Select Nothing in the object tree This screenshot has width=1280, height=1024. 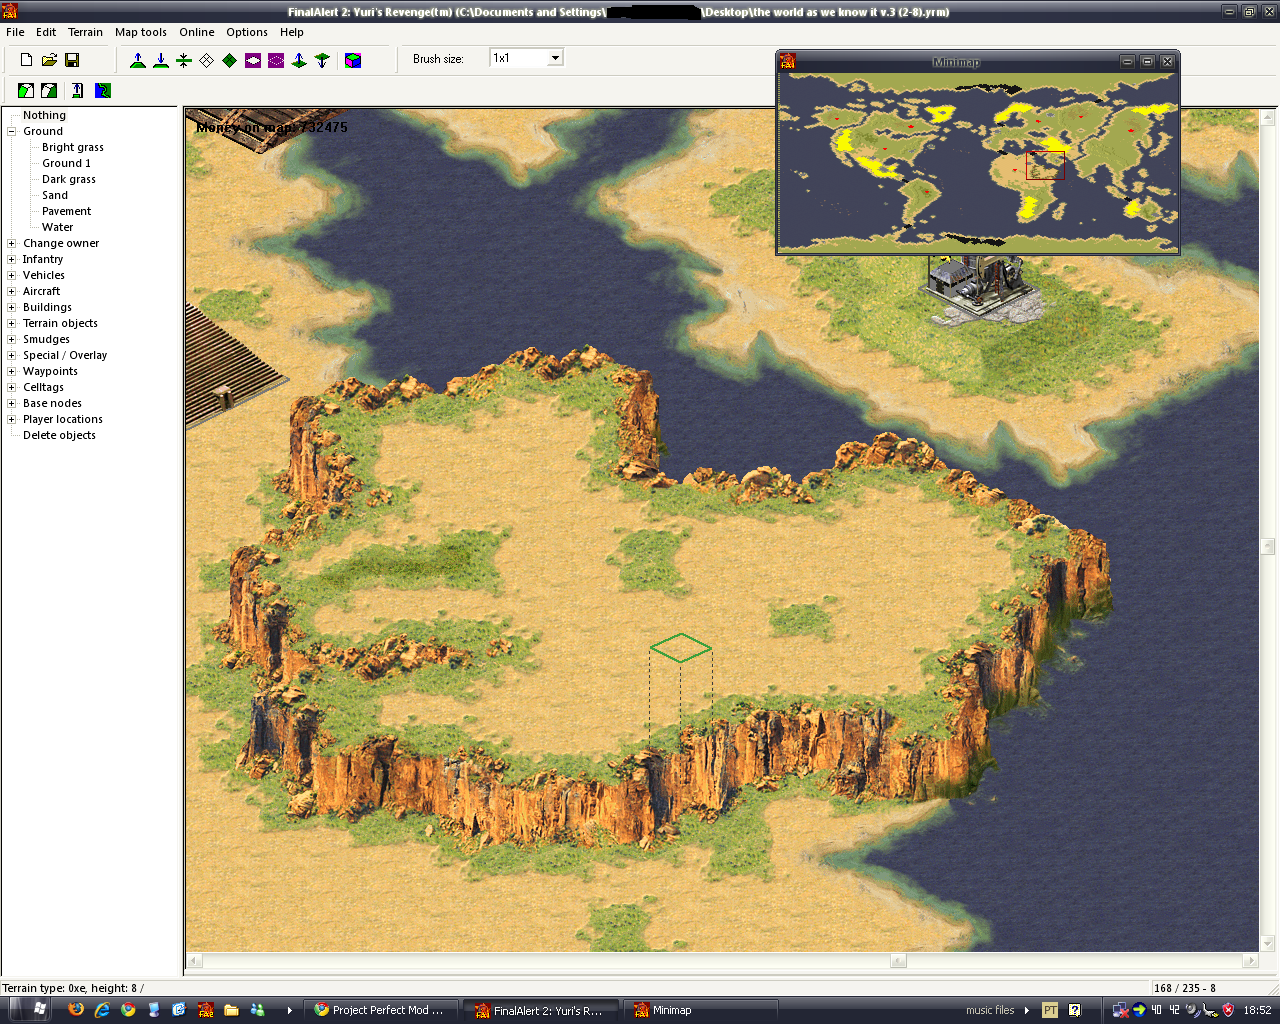point(44,115)
